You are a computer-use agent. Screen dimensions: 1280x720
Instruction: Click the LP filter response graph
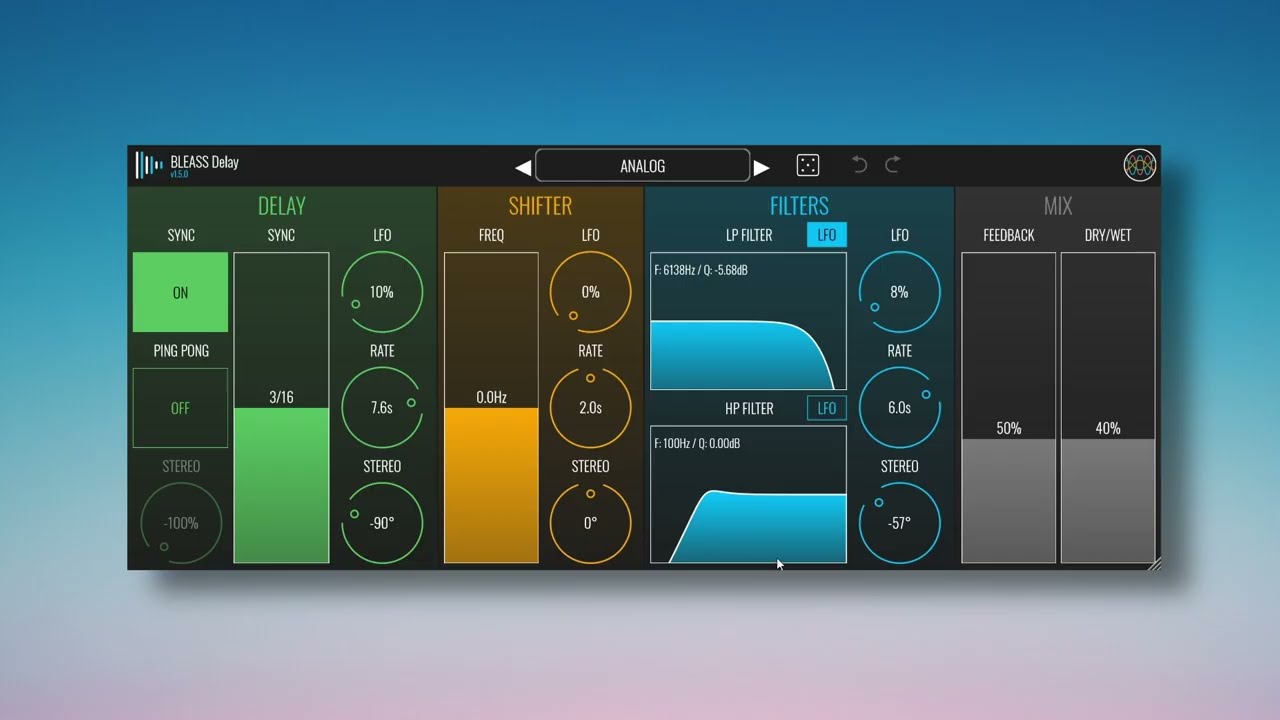pos(748,321)
